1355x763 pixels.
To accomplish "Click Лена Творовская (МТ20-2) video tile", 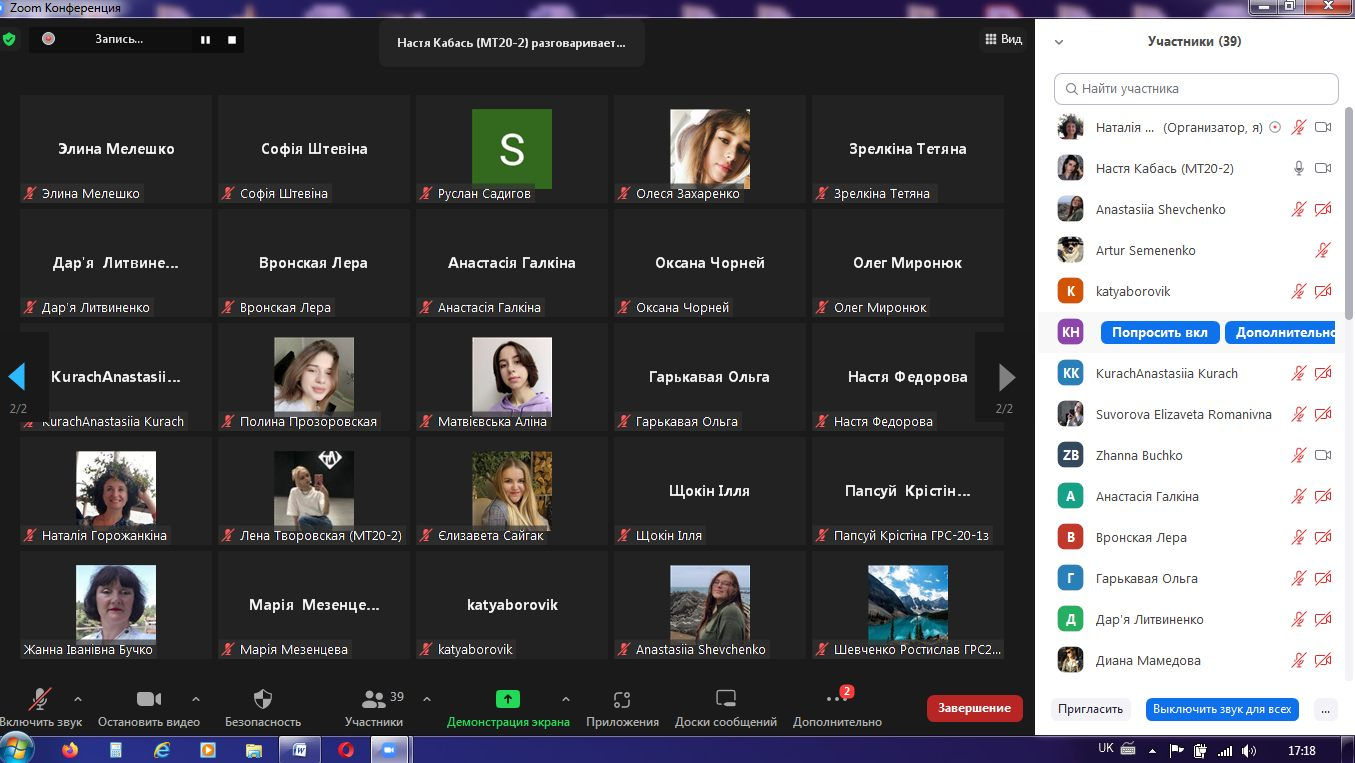I will tap(314, 491).
